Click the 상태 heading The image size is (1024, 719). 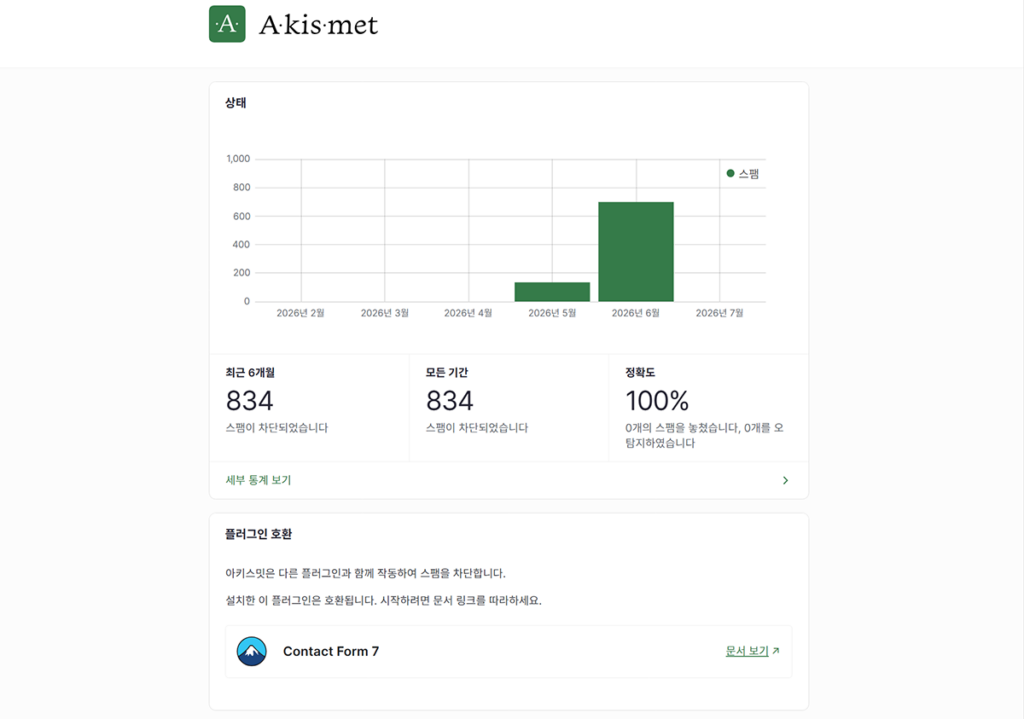pos(236,103)
